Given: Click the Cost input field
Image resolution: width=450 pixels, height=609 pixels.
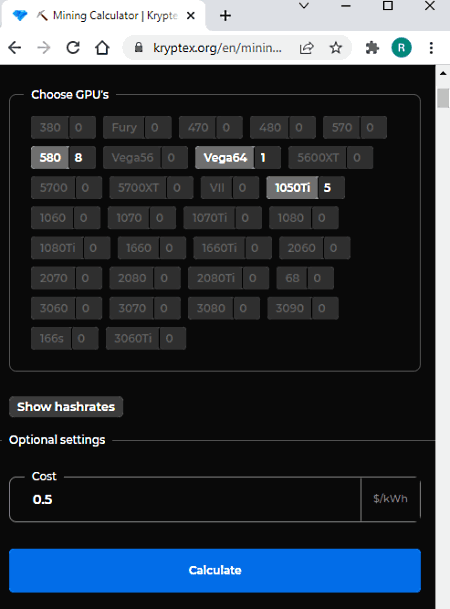Looking at the screenshot, I should point(185,499).
